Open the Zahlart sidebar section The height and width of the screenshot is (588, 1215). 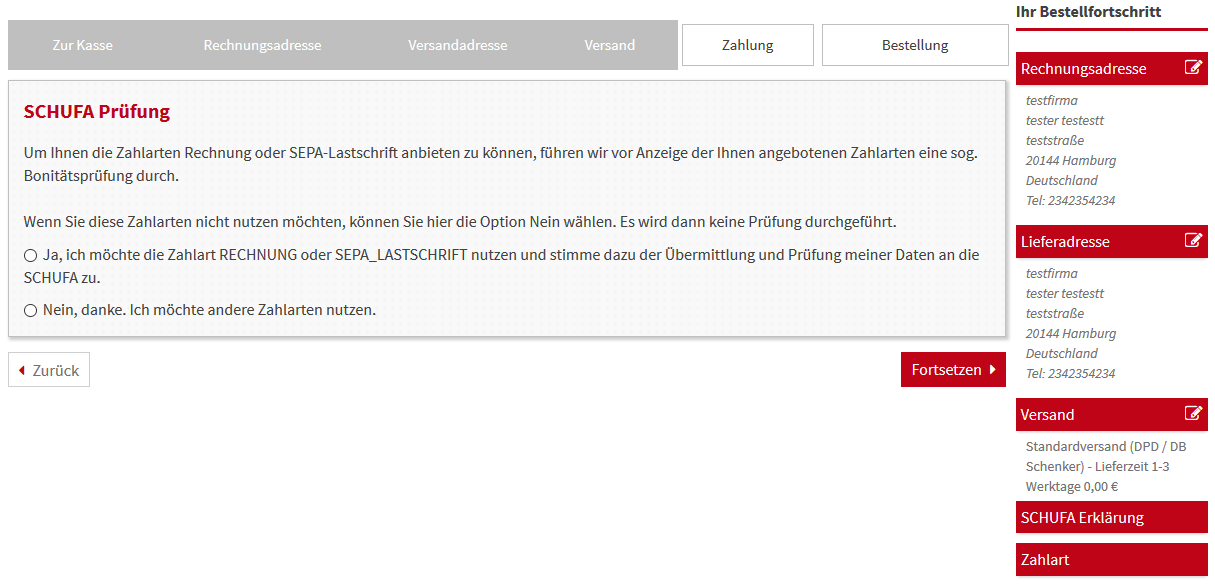coord(1112,560)
